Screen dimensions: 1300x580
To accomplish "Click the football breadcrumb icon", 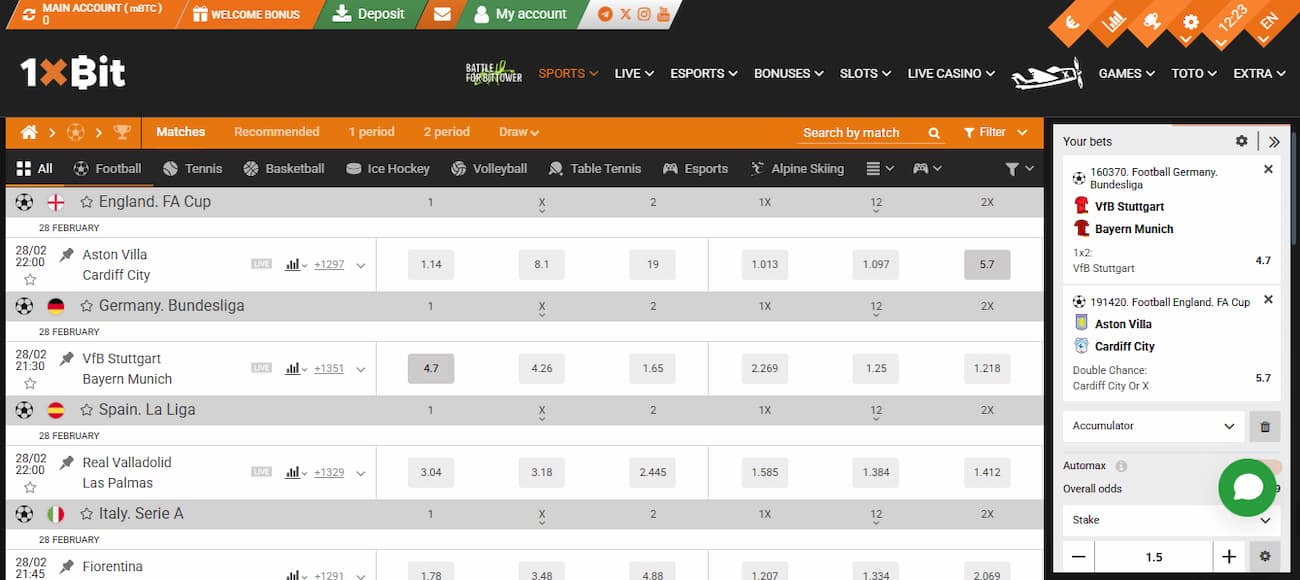I will (76, 132).
